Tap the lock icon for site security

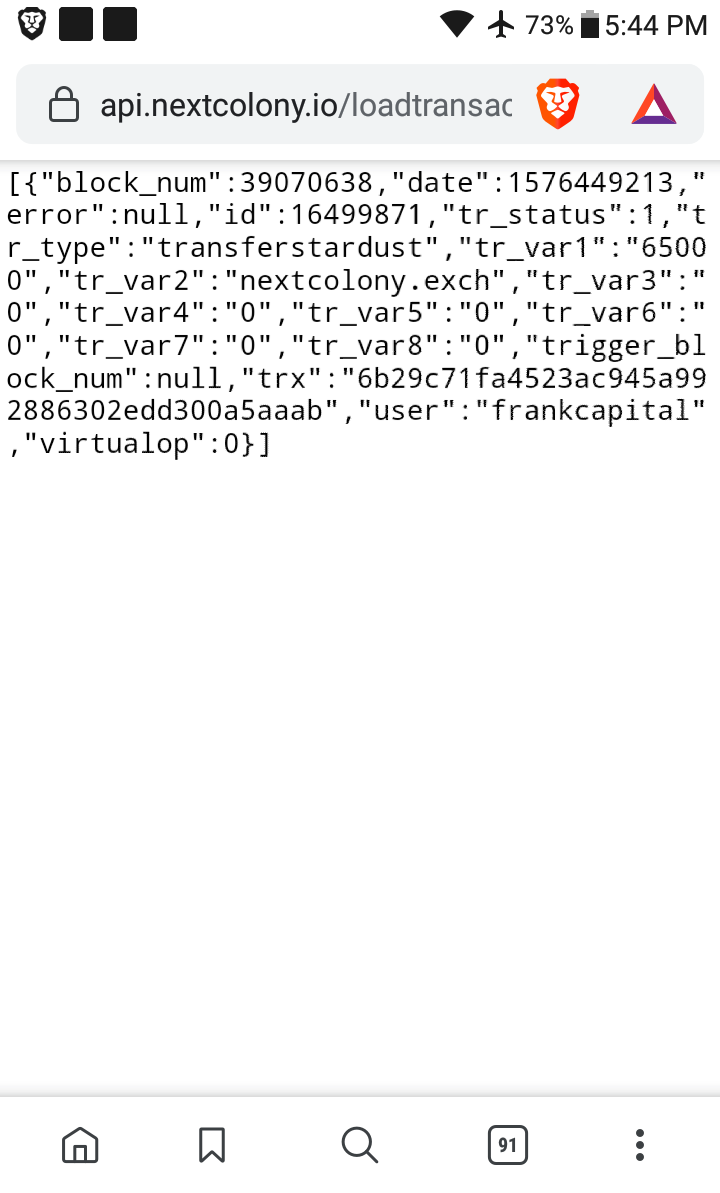click(64, 104)
